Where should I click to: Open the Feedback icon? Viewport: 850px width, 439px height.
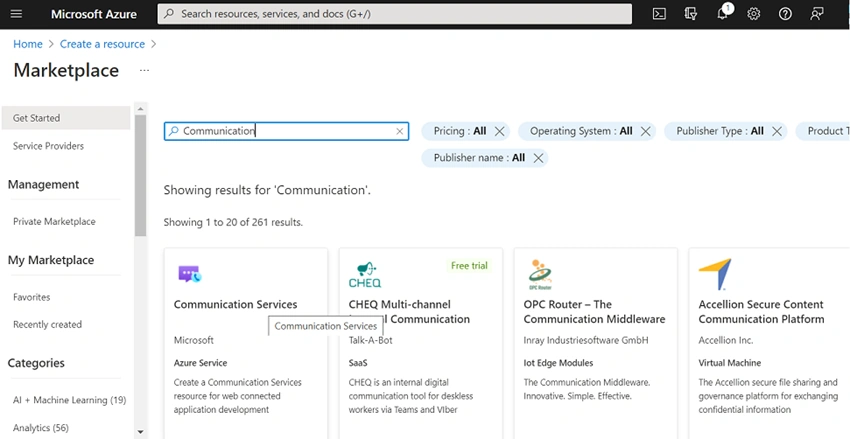click(x=816, y=14)
